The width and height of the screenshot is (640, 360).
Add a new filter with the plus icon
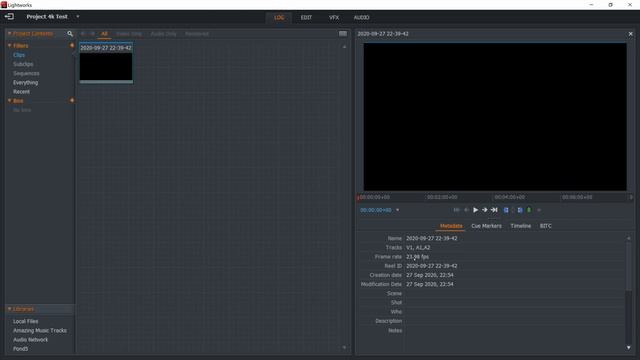click(x=72, y=46)
